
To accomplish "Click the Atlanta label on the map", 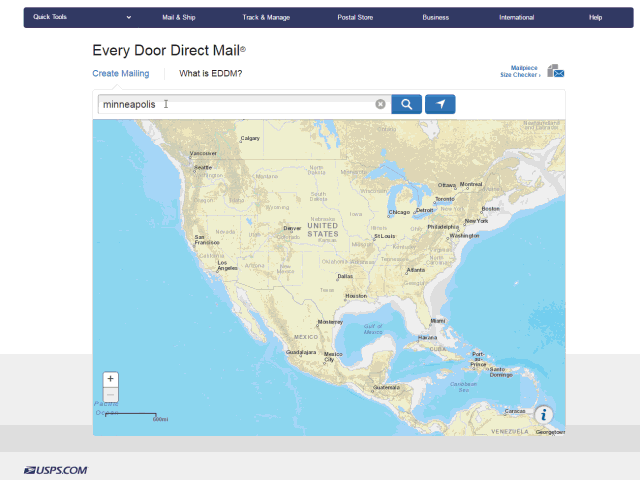I will pos(416,270).
